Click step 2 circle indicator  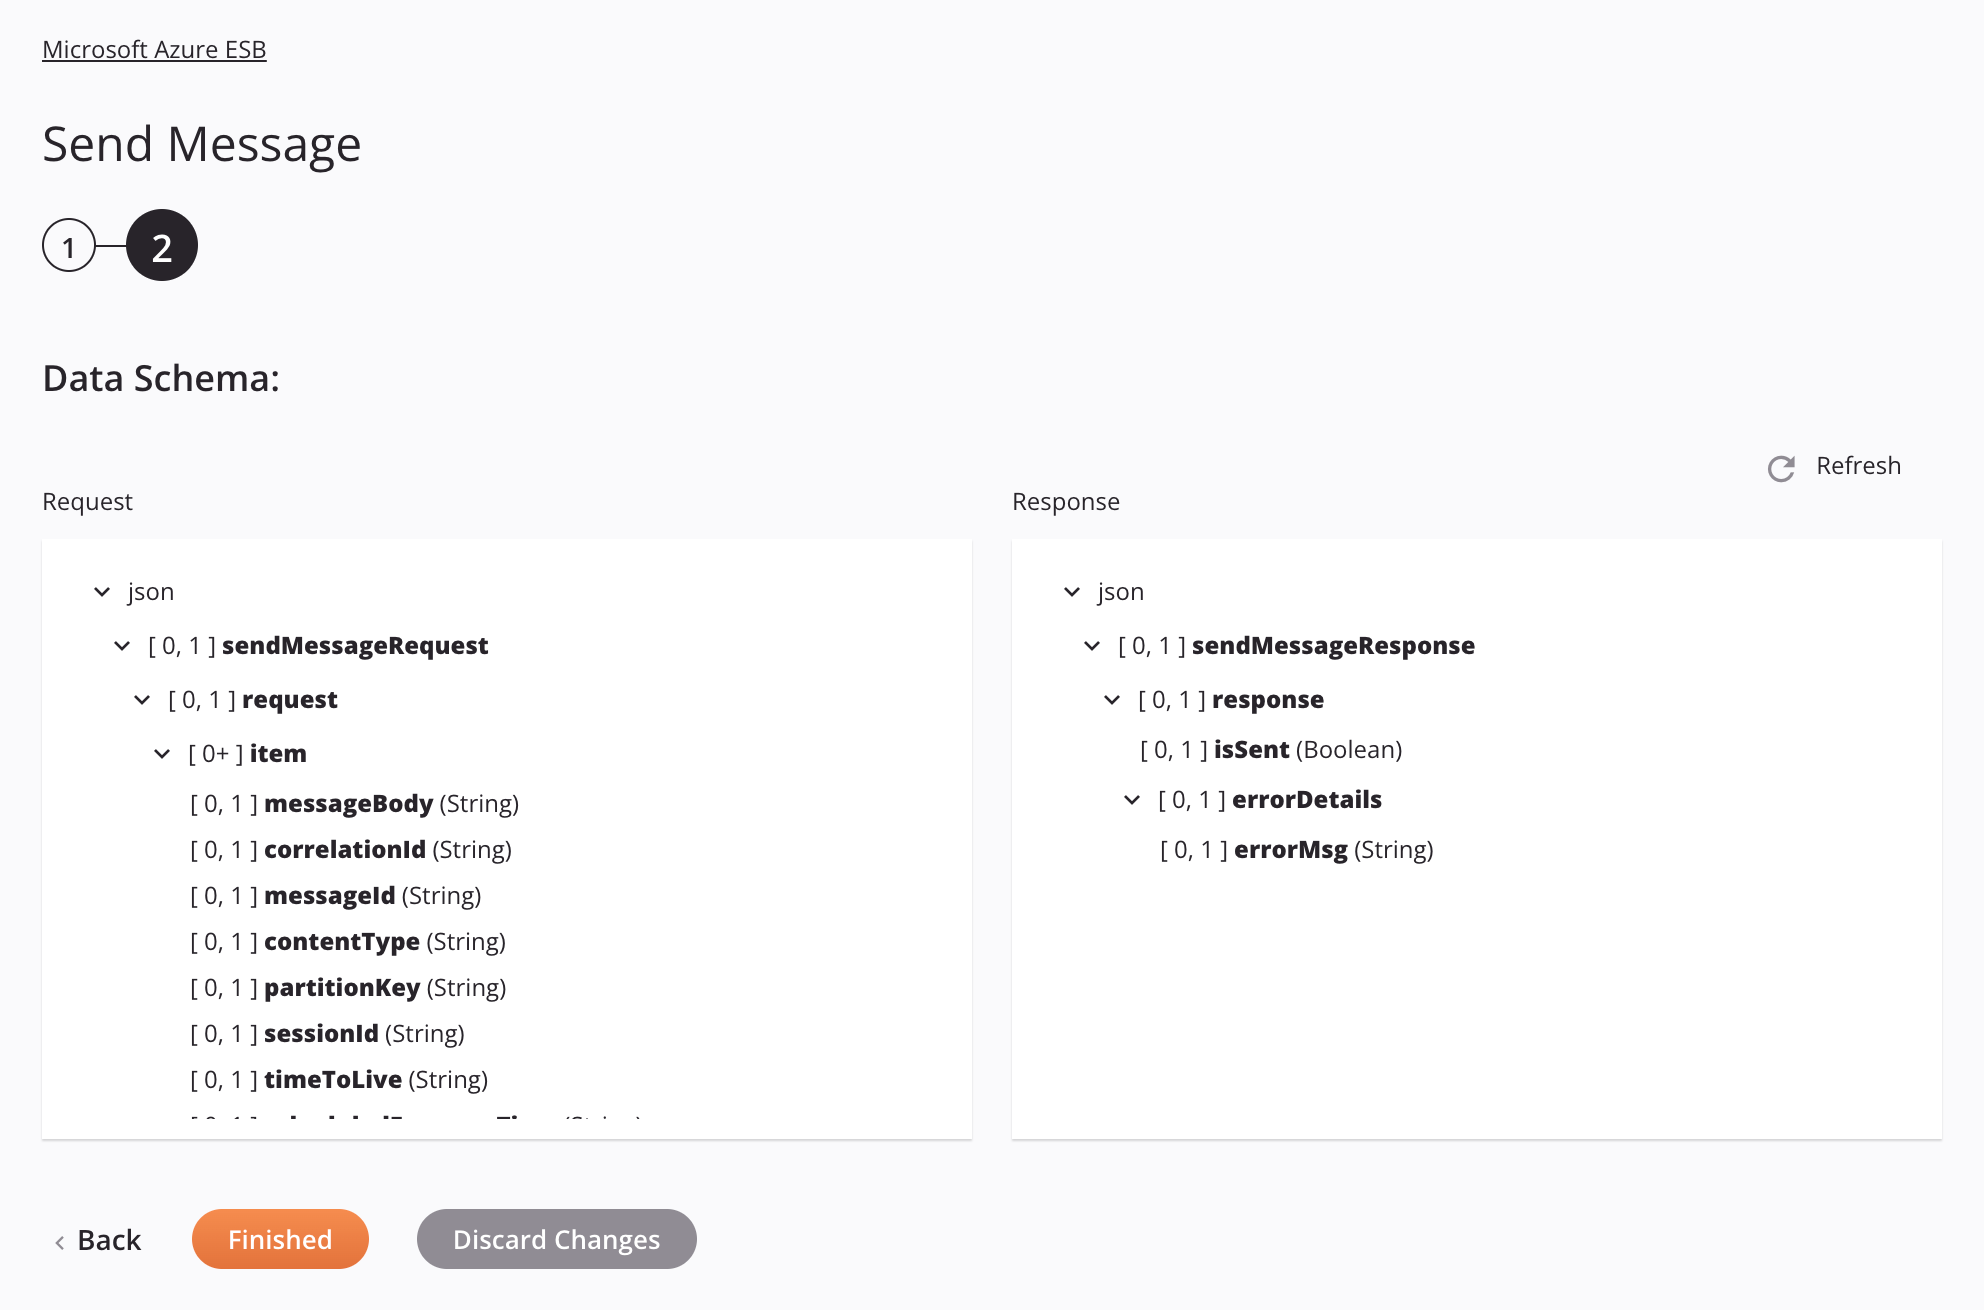point(161,244)
